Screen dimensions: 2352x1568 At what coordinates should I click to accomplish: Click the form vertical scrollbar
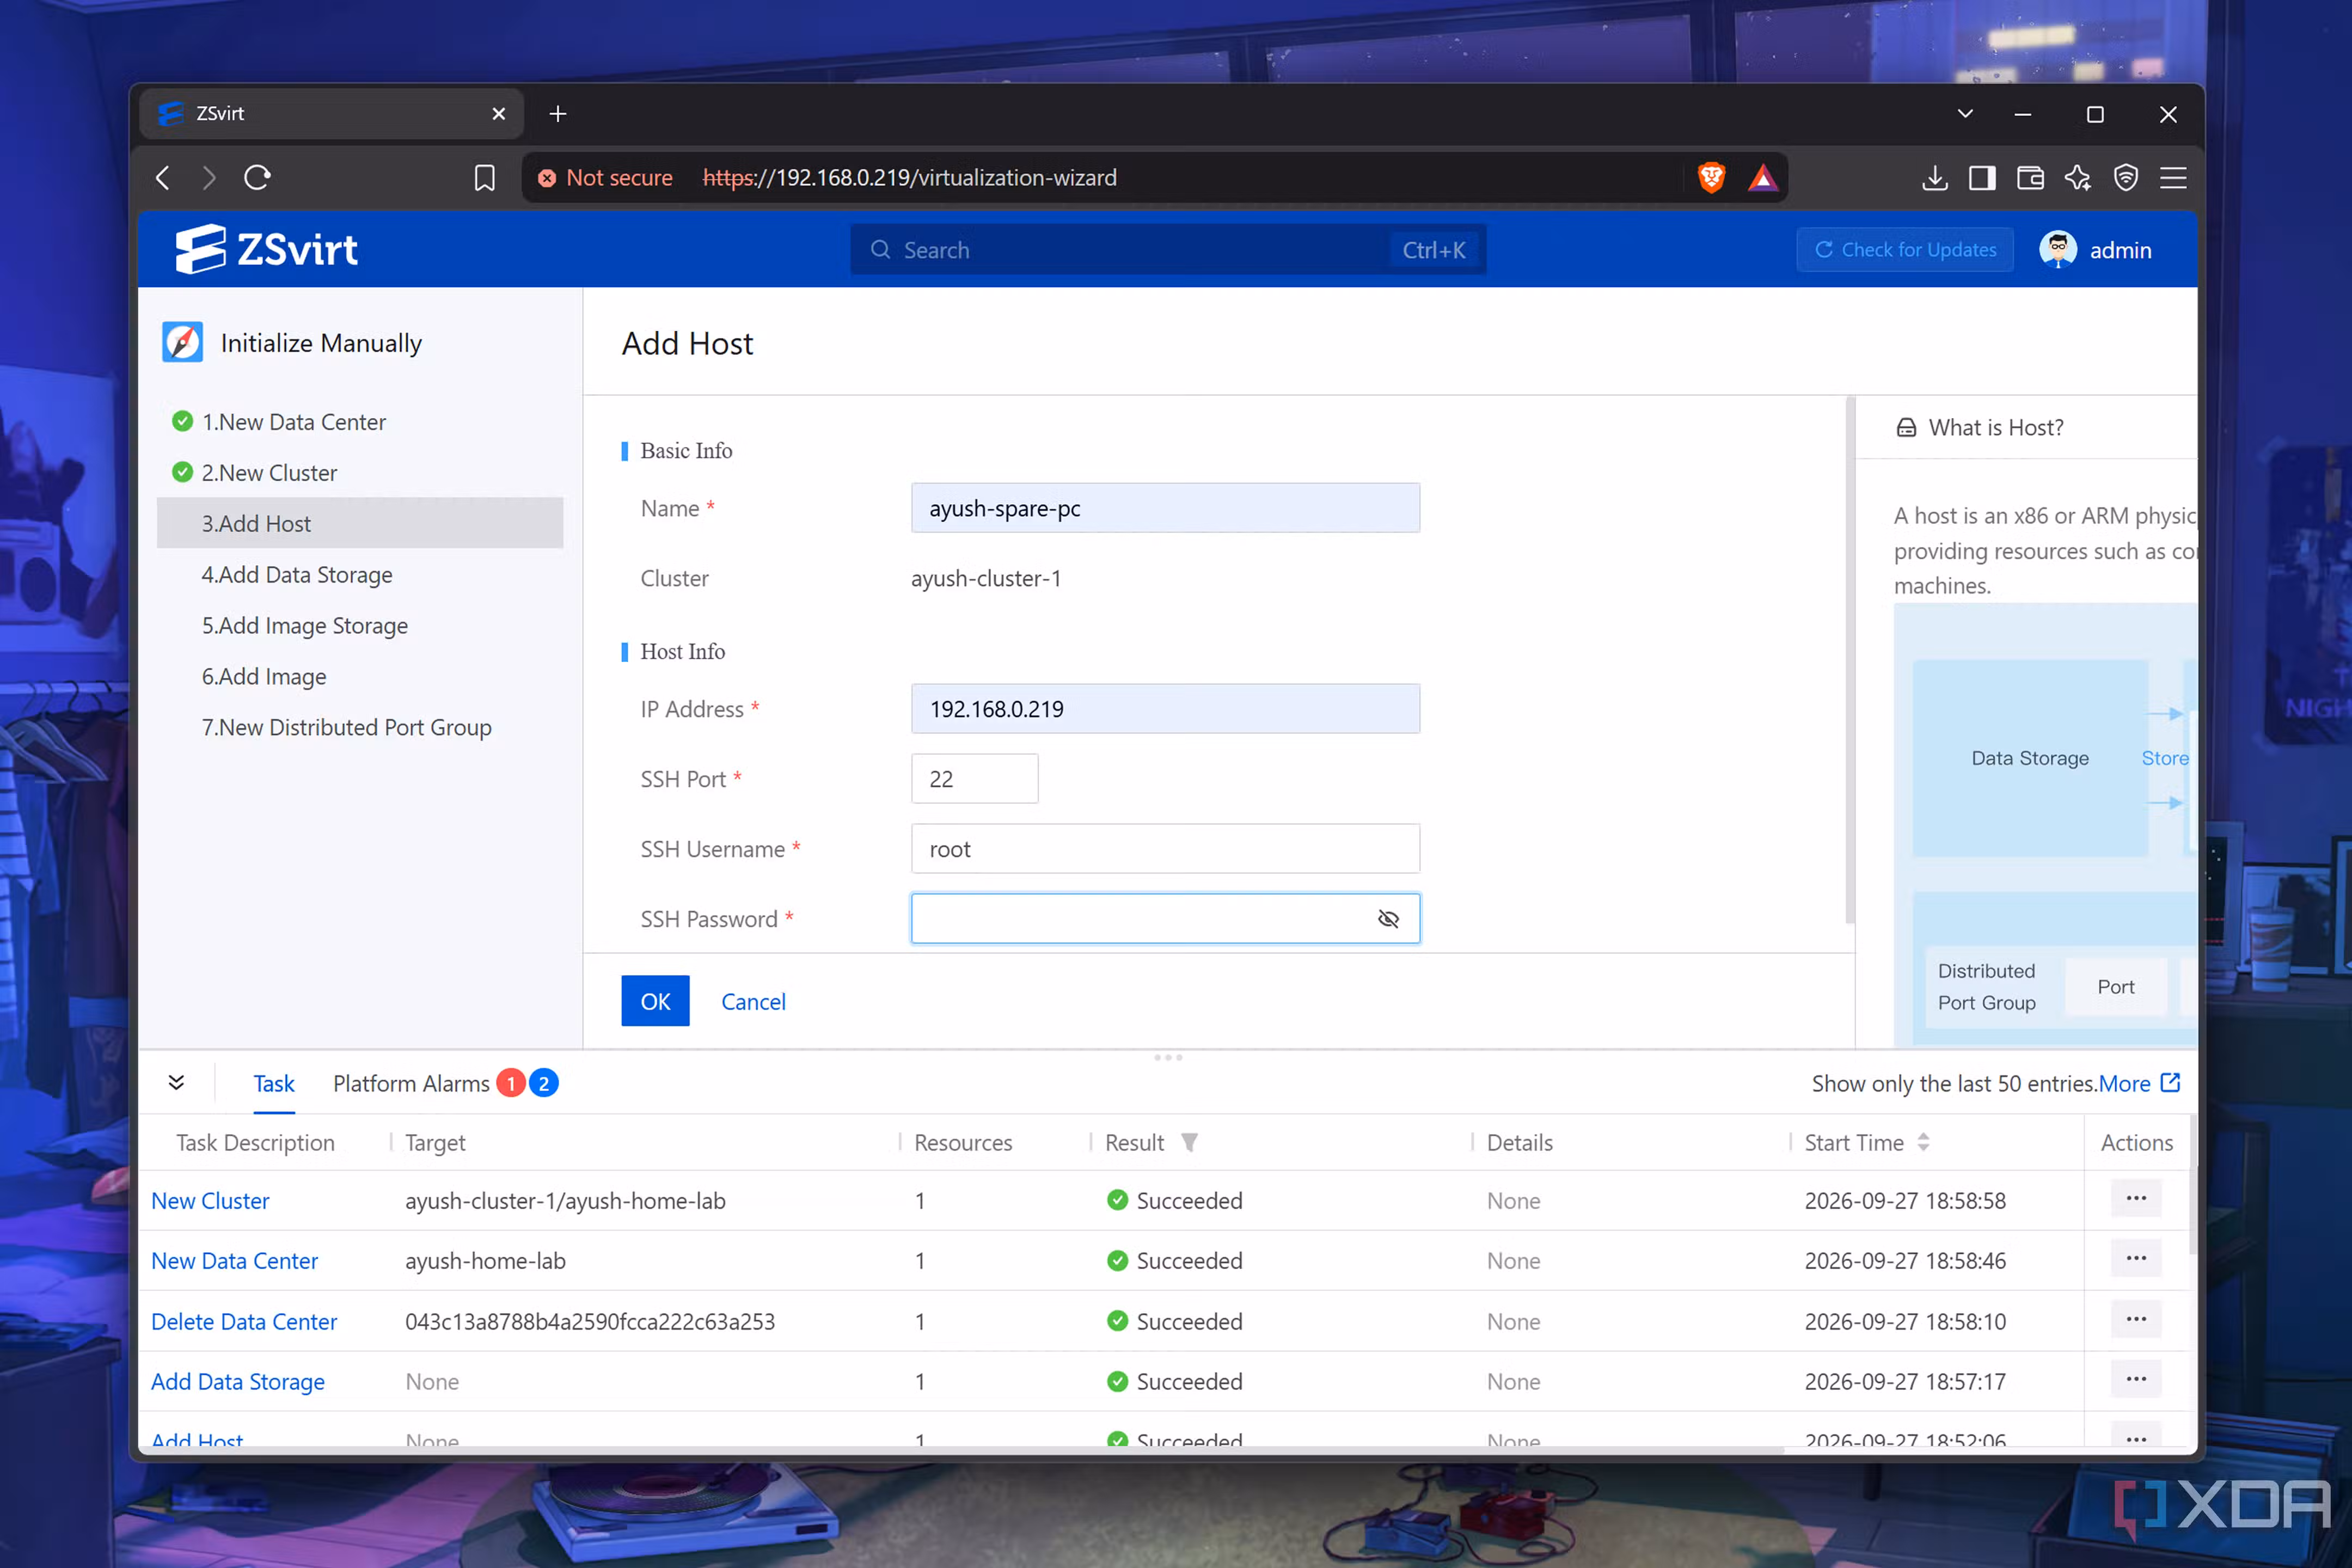(1850, 660)
